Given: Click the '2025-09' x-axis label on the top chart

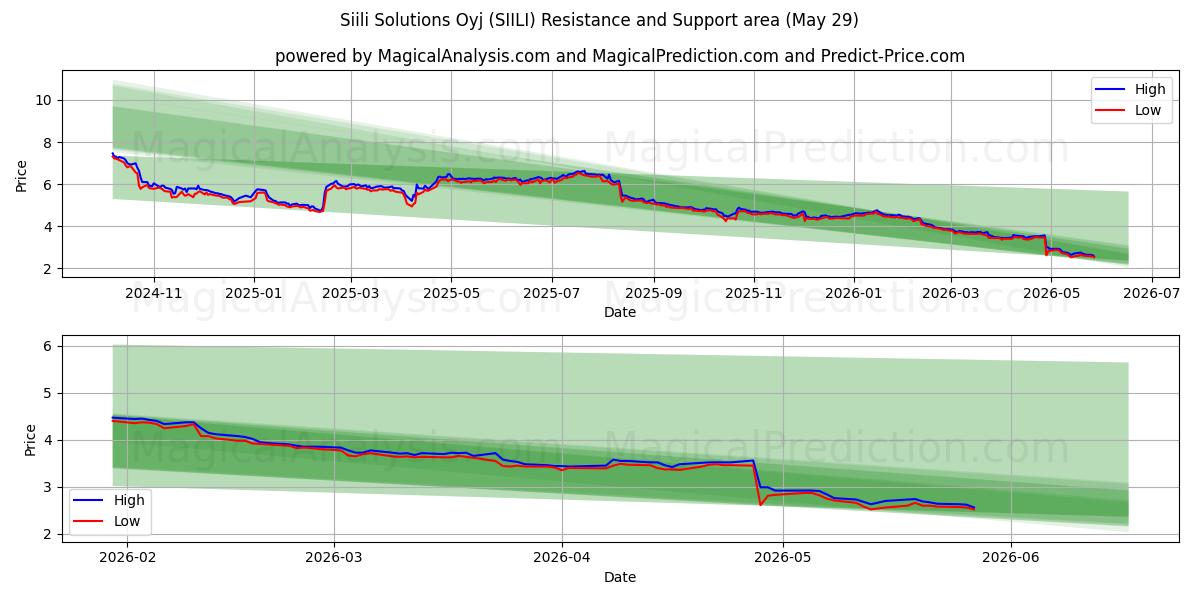Looking at the screenshot, I should click(654, 294).
